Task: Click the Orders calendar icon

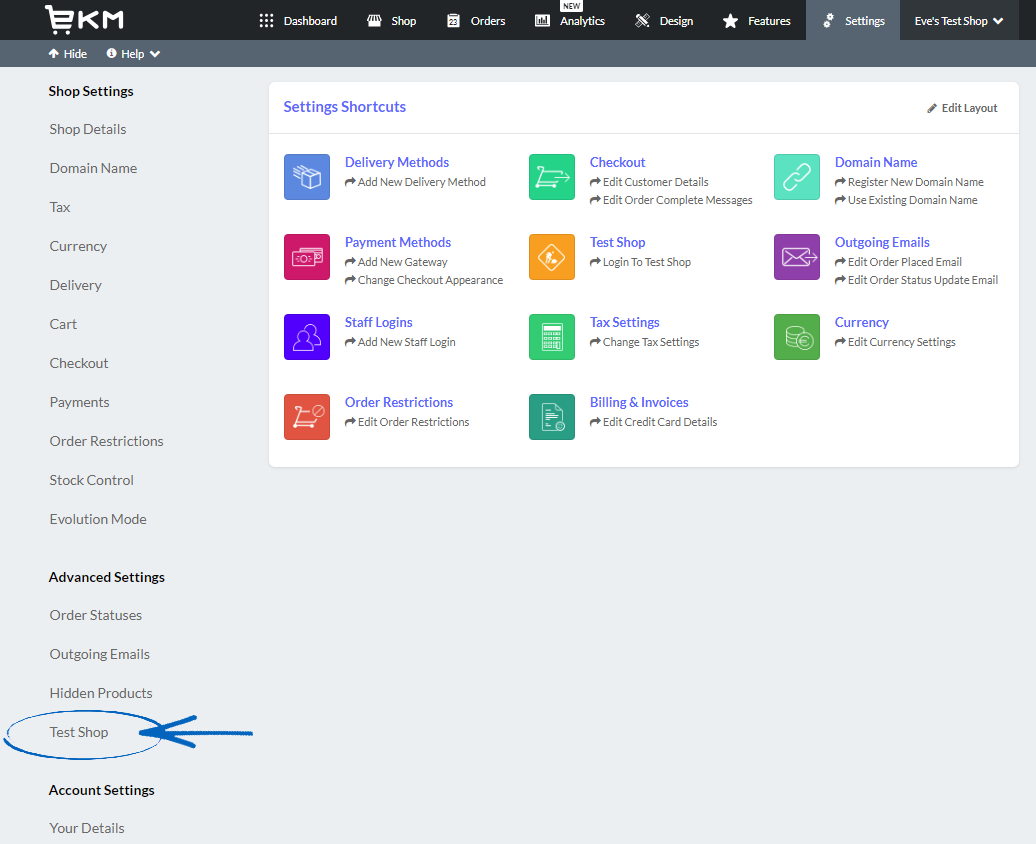Action: click(x=453, y=21)
